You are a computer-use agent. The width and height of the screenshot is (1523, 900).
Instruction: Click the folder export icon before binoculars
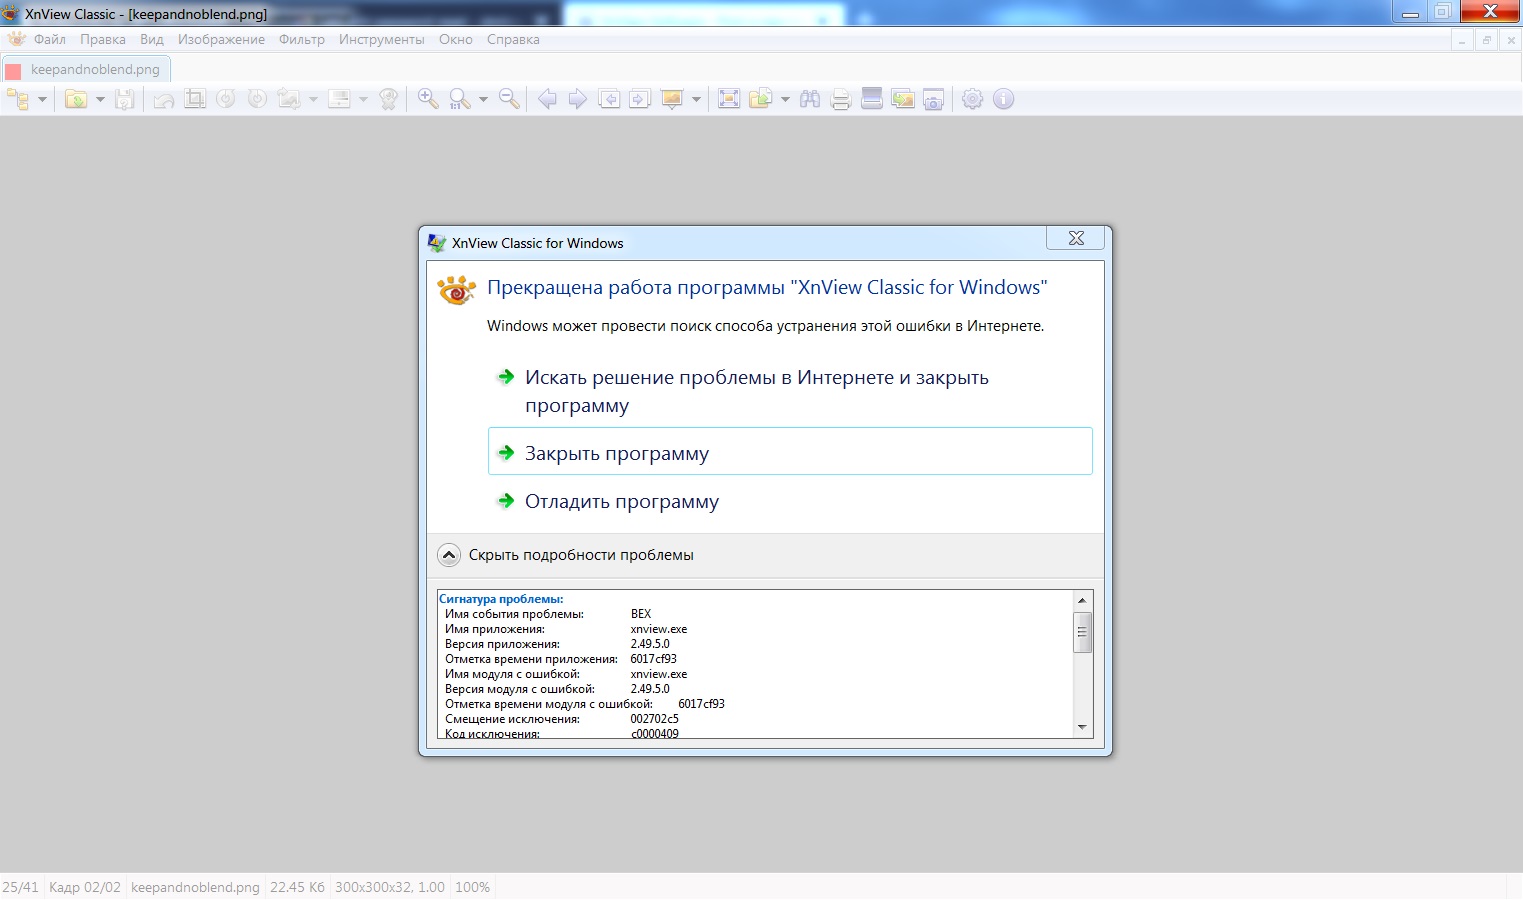pos(761,99)
